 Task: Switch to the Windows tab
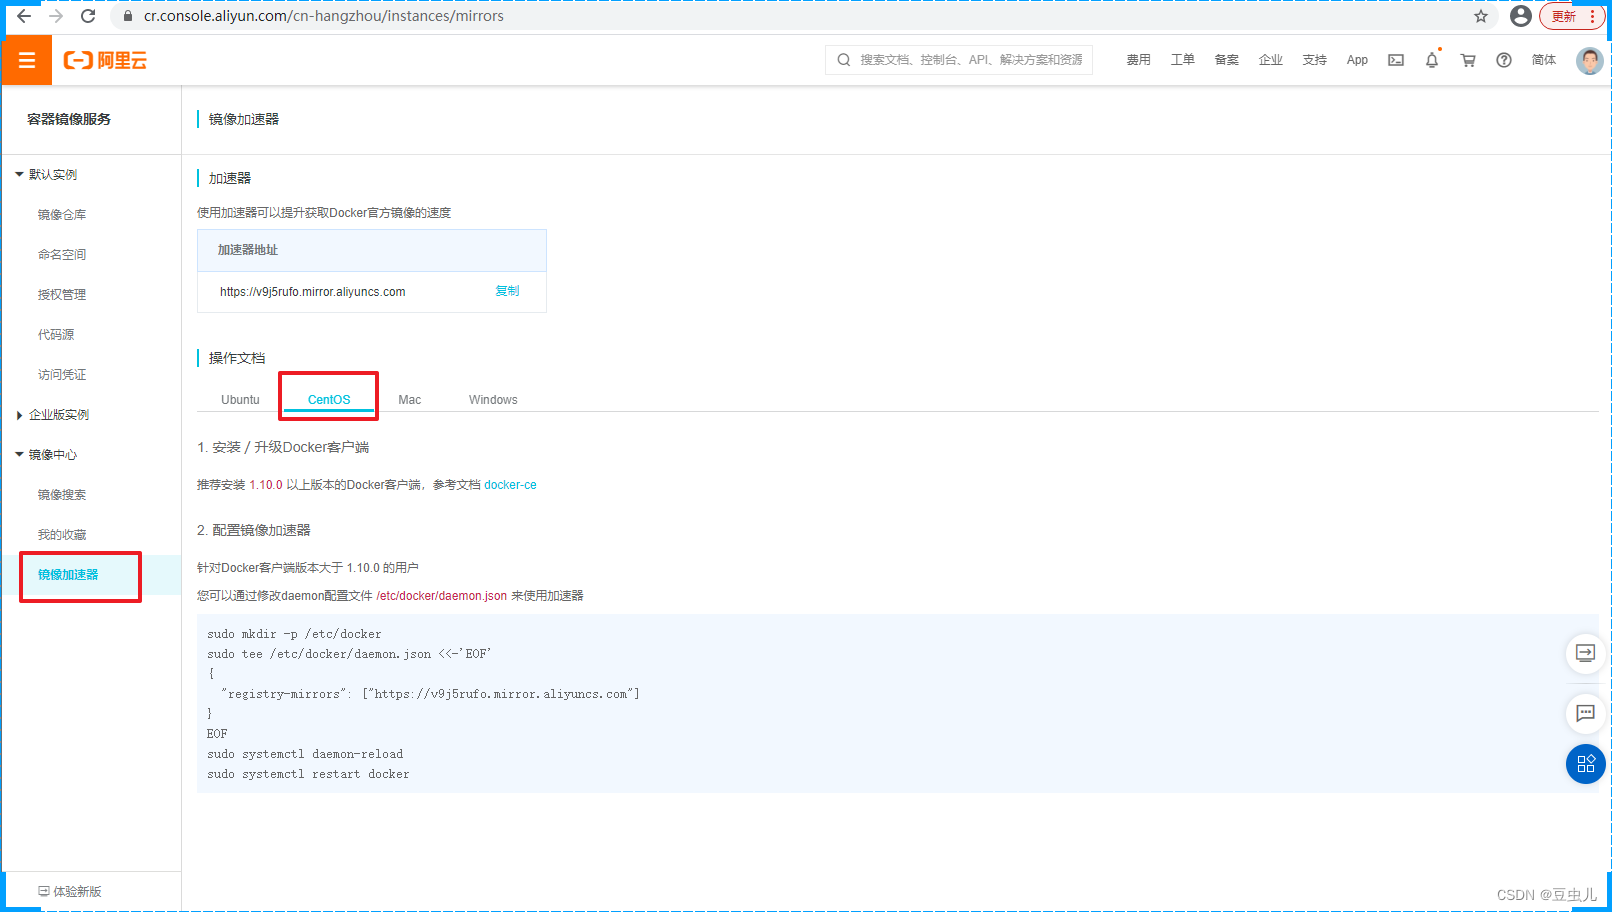tap(493, 399)
